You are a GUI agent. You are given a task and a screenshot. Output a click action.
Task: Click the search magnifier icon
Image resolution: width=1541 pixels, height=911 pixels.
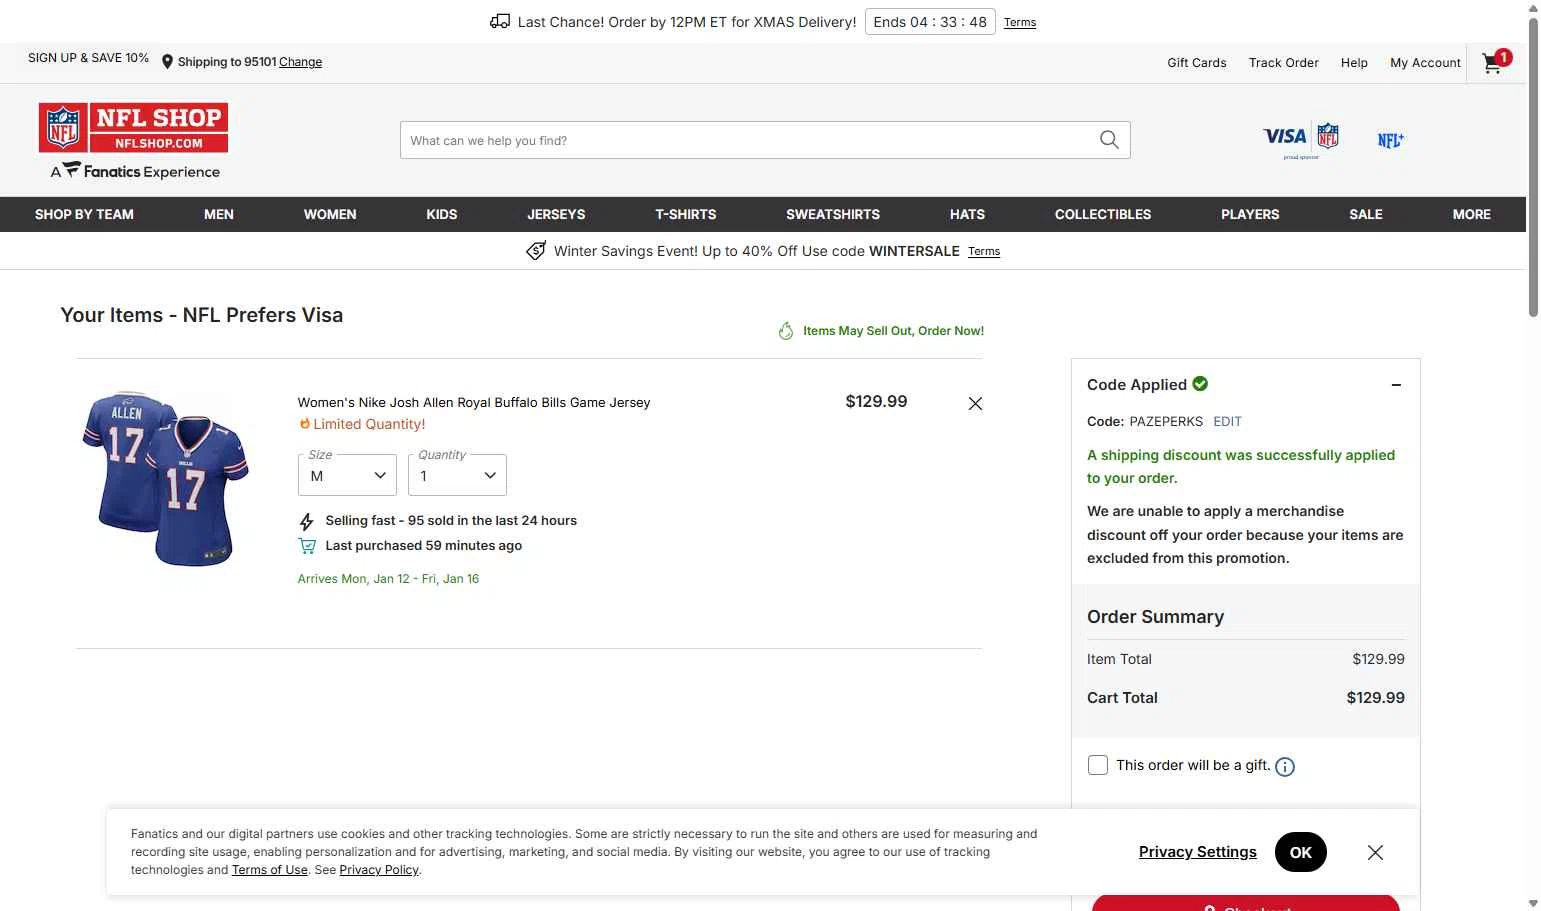1109,140
